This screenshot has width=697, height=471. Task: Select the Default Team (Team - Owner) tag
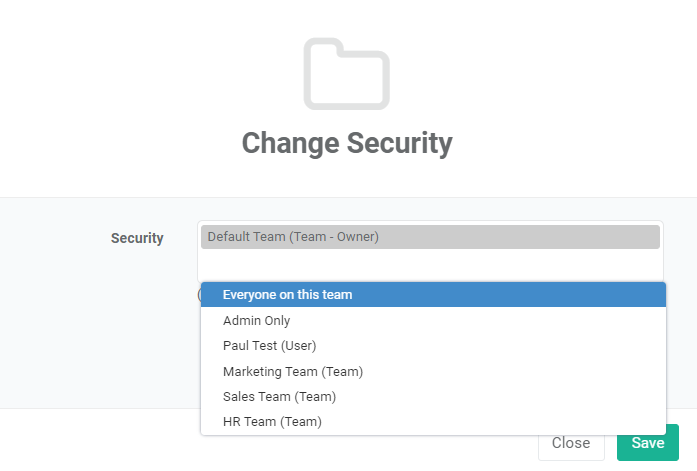click(x=430, y=237)
